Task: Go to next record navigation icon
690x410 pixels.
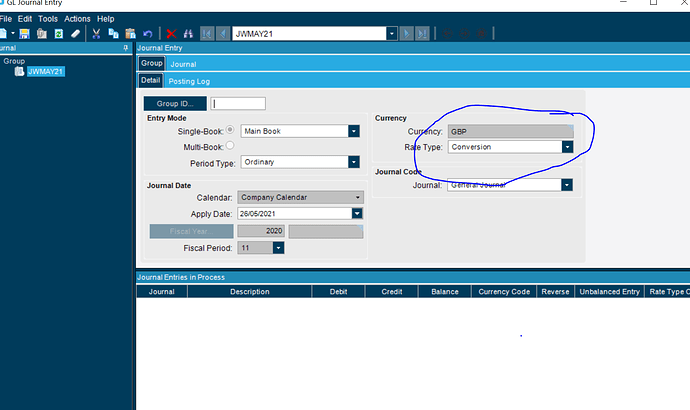Action: click(x=407, y=33)
